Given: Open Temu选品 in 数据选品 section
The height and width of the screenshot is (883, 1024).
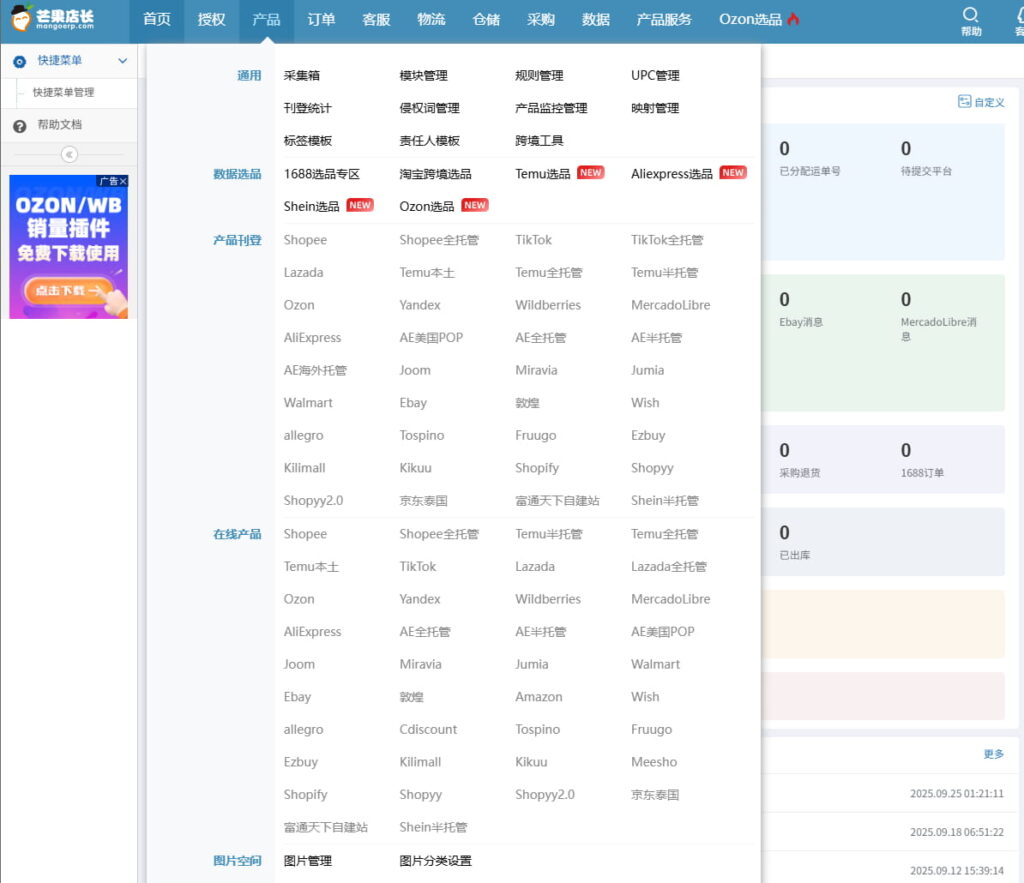Looking at the screenshot, I should (543, 174).
